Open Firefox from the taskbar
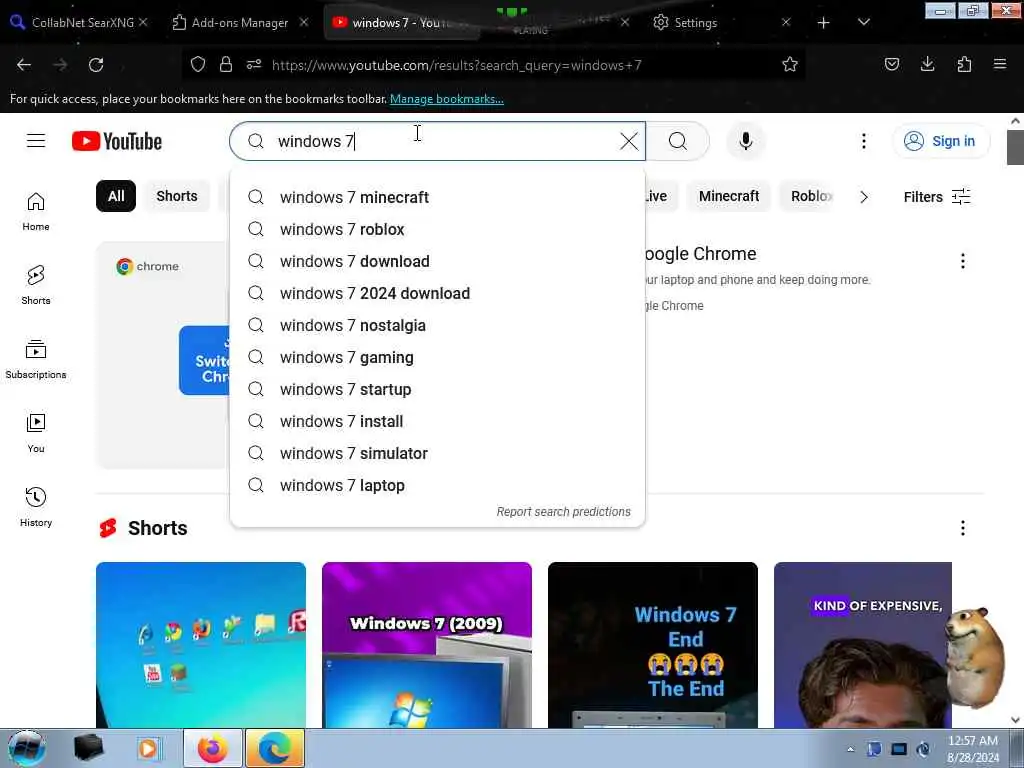The height and width of the screenshot is (768, 1024). [x=213, y=748]
